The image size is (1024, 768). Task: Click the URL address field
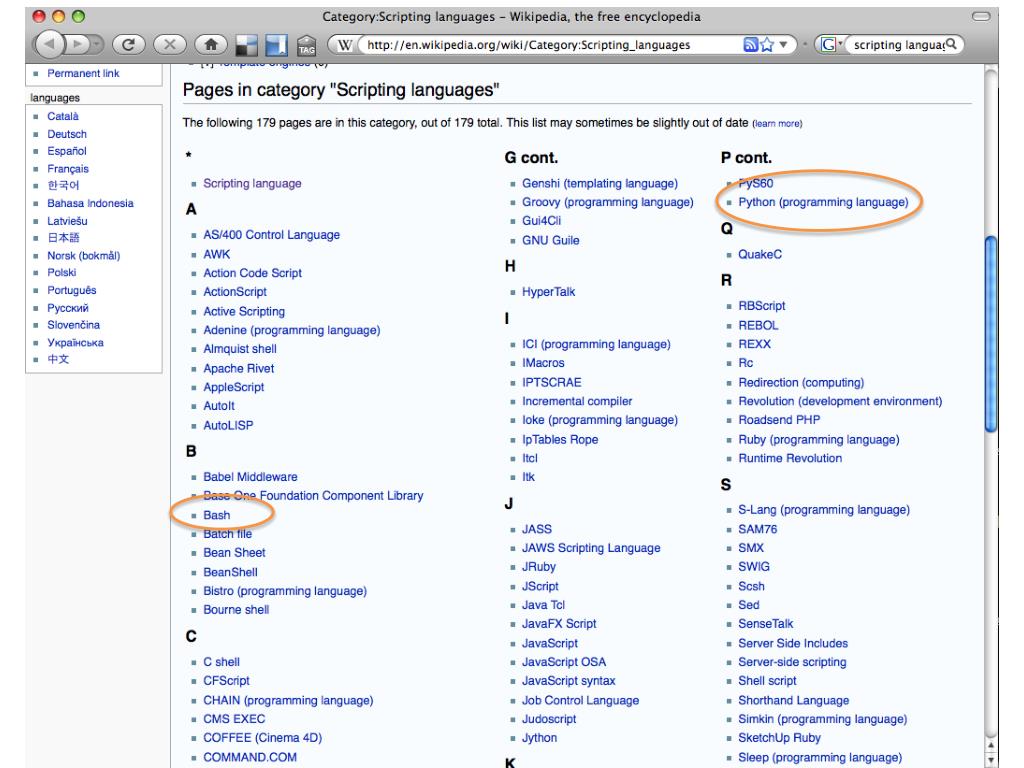coord(549,44)
